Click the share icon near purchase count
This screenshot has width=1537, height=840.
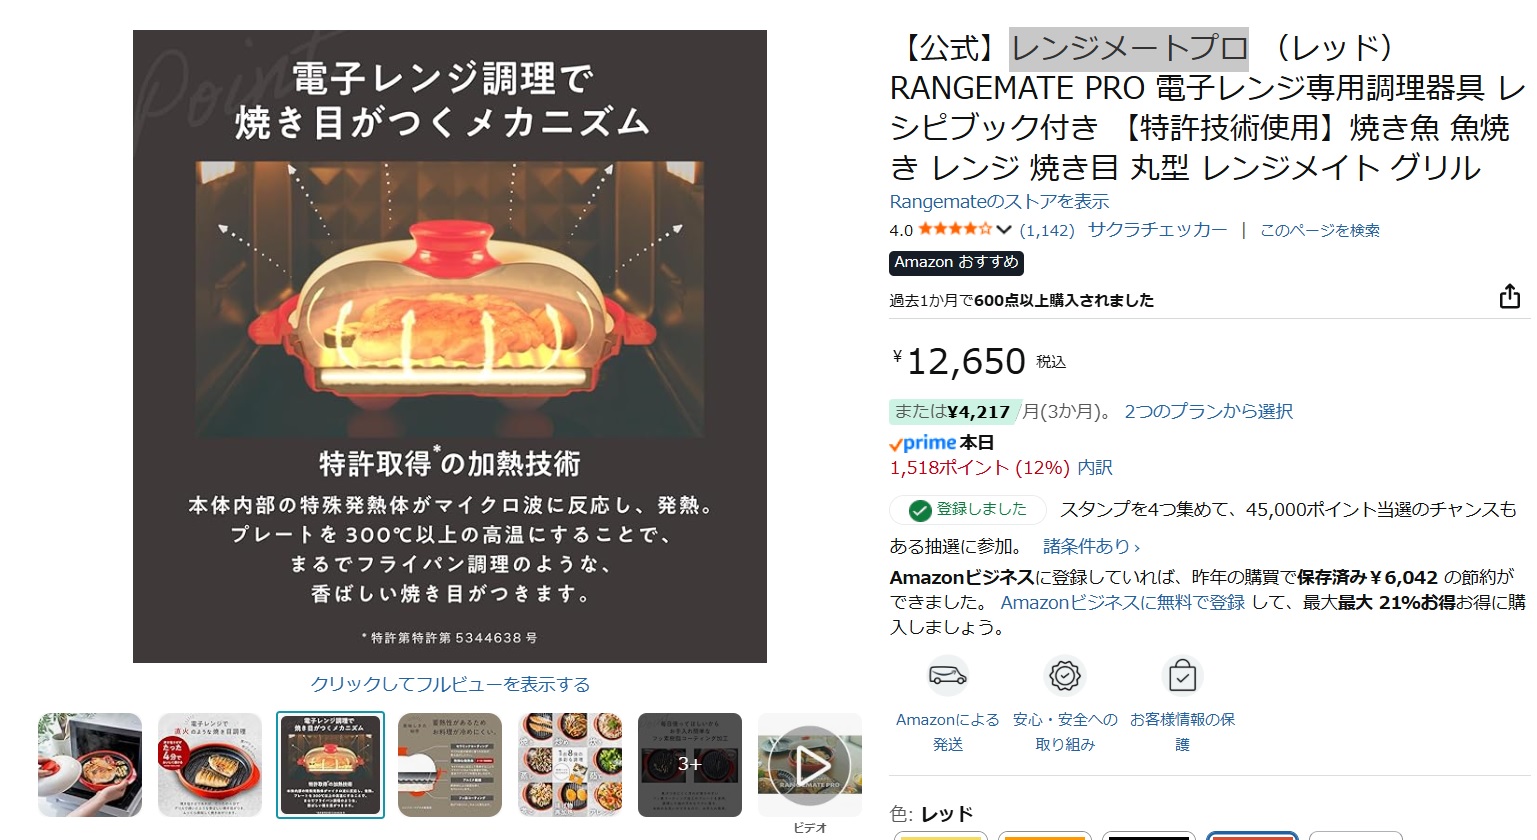tap(1509, 297)
